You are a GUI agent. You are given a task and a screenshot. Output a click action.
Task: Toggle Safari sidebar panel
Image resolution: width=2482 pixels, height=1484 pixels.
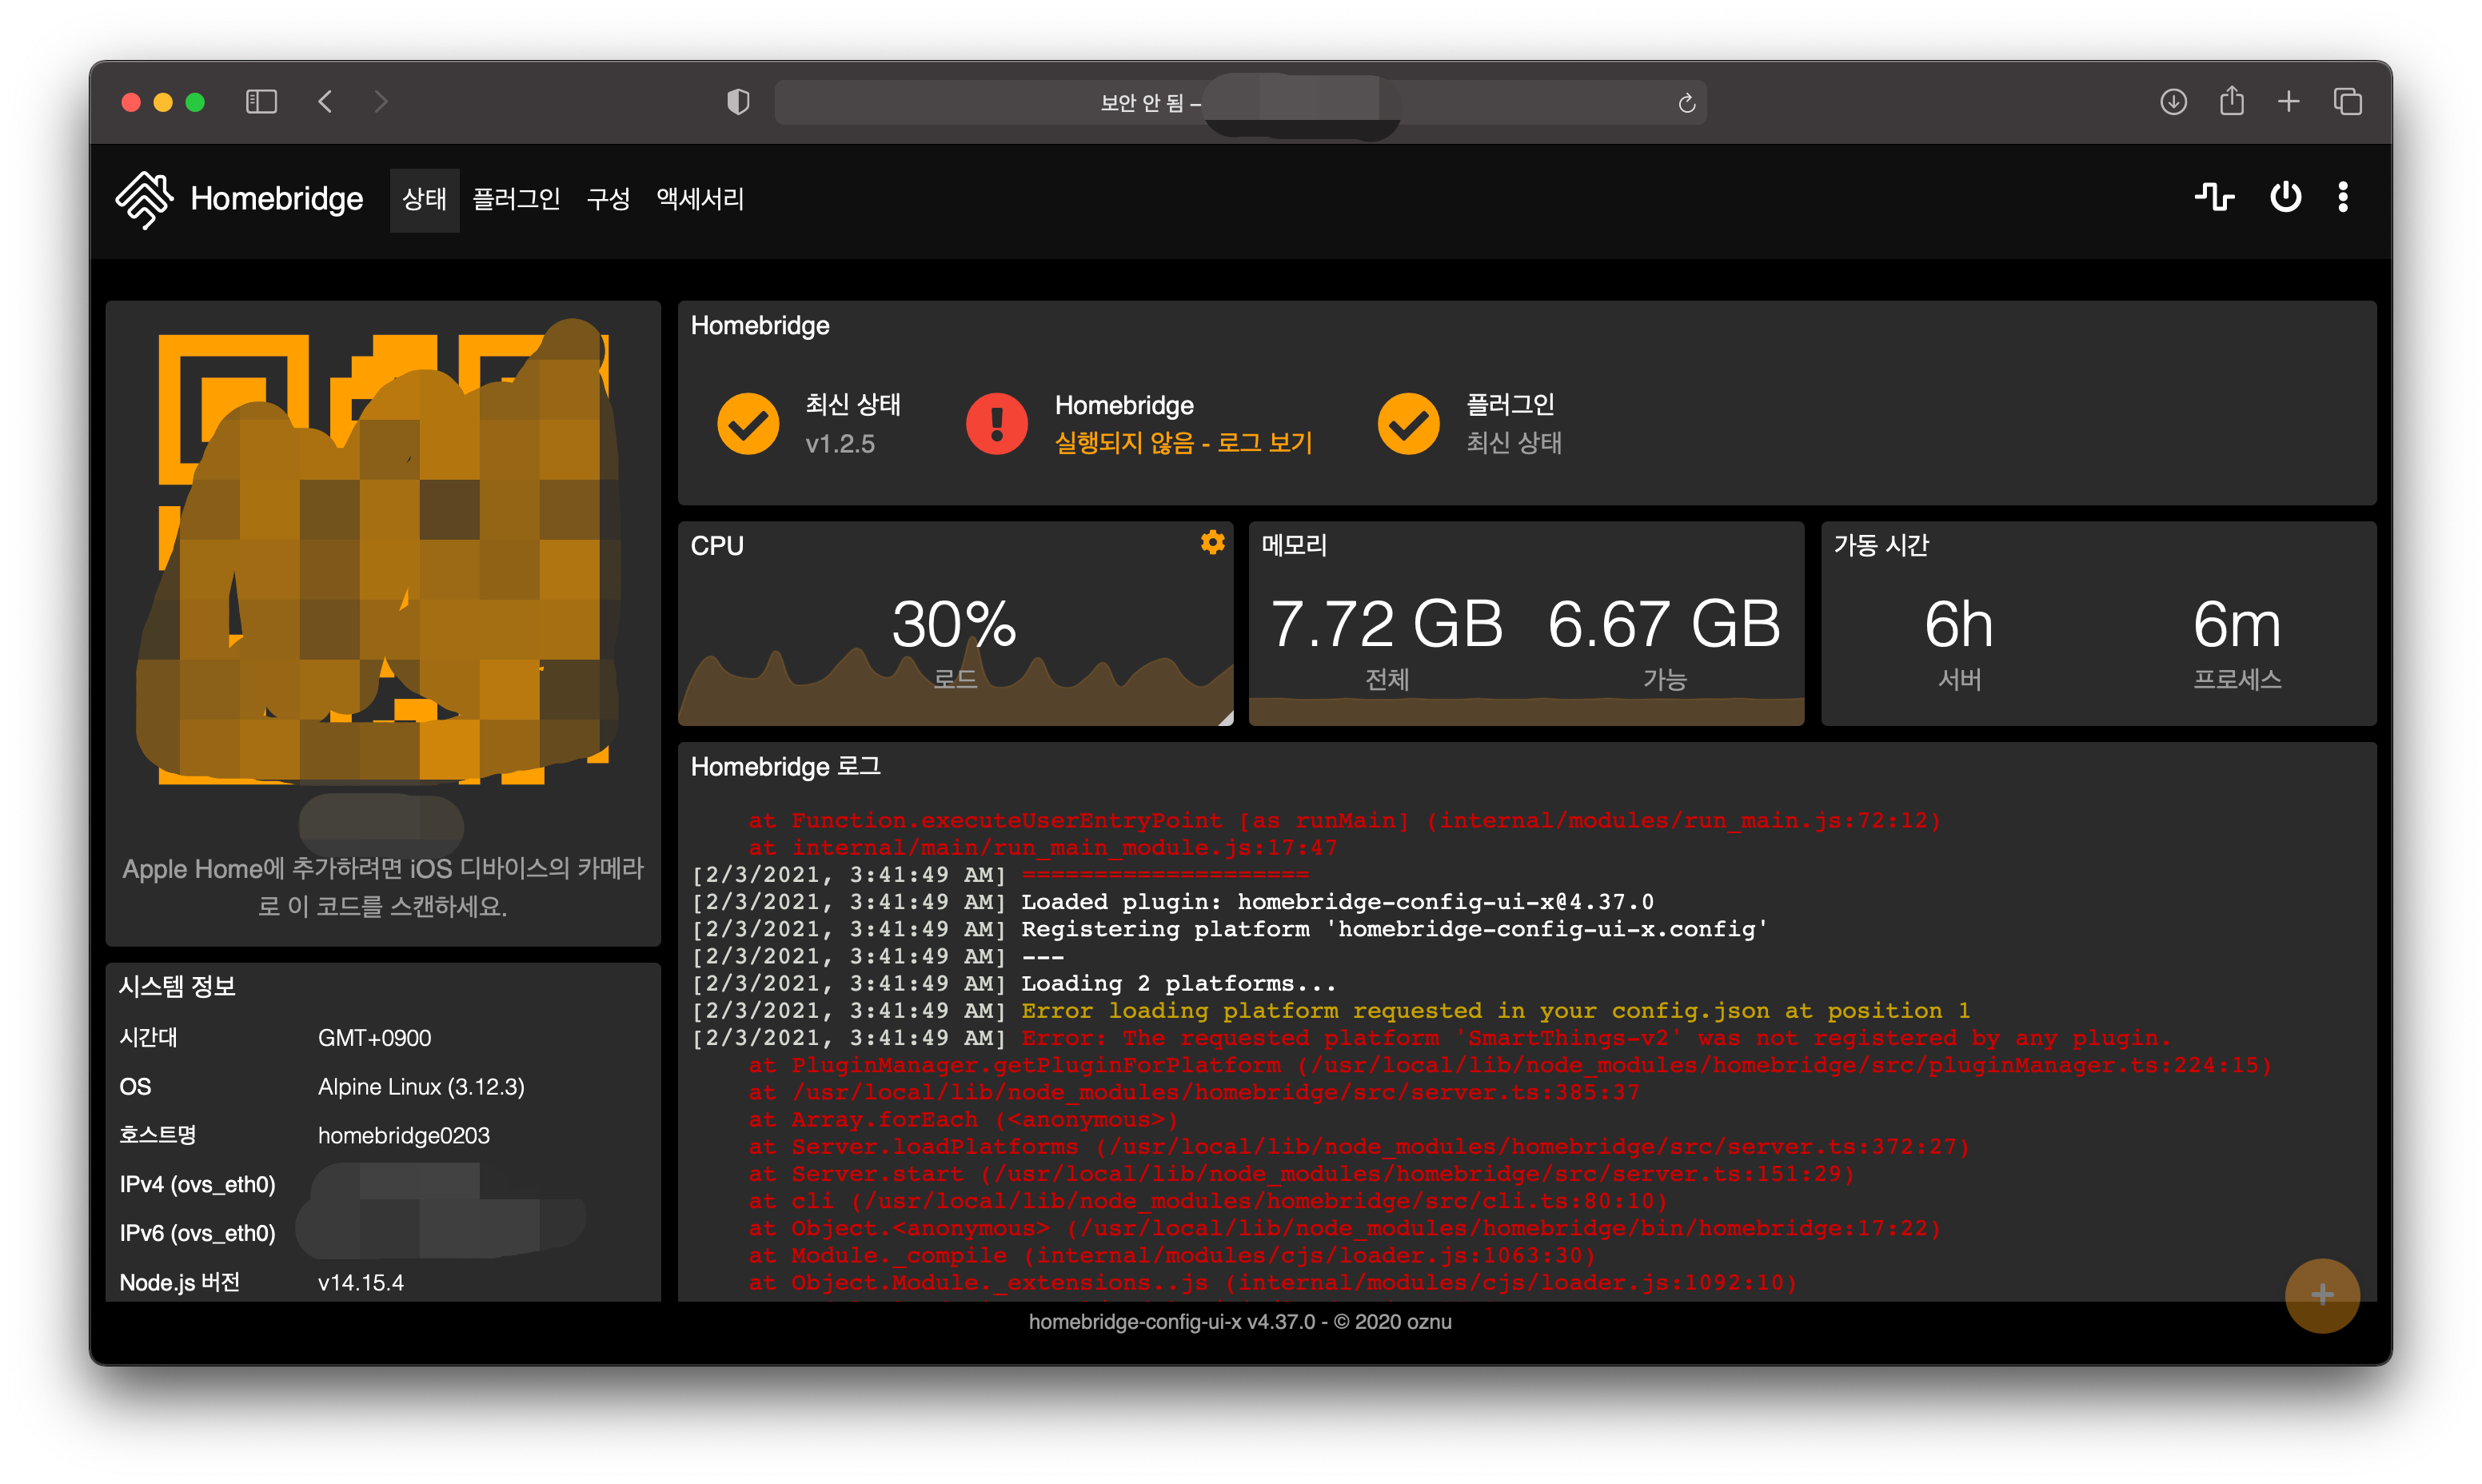(261, 102)
